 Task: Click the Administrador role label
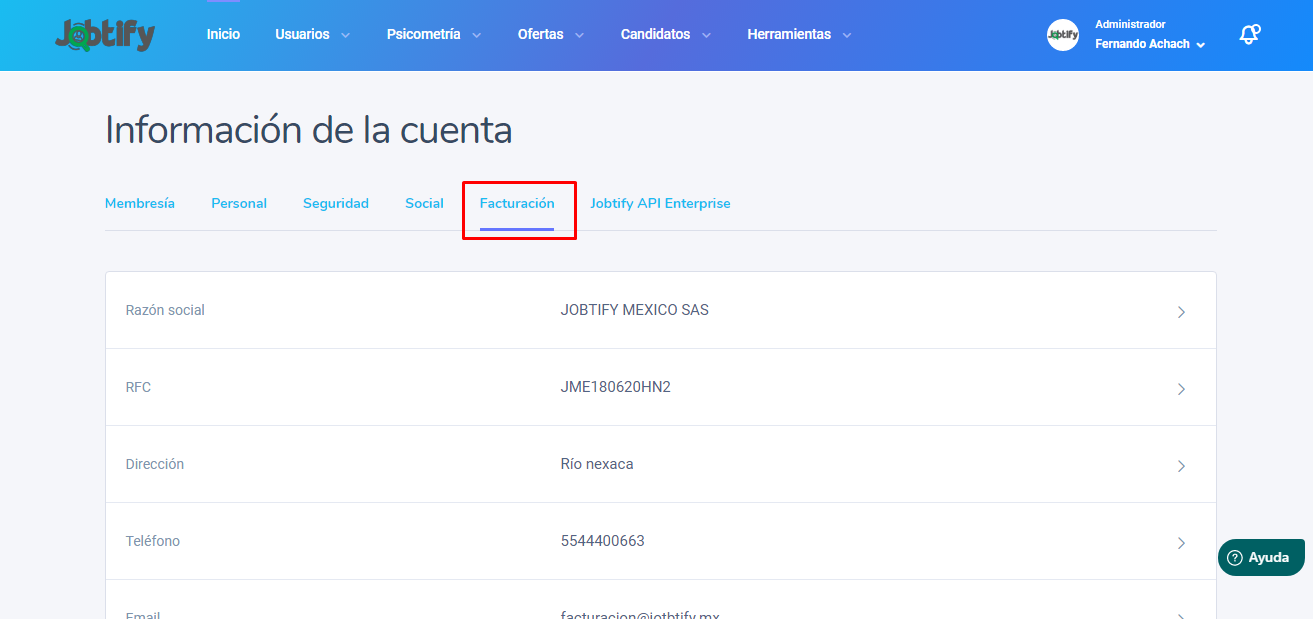tap(1130, 24)
